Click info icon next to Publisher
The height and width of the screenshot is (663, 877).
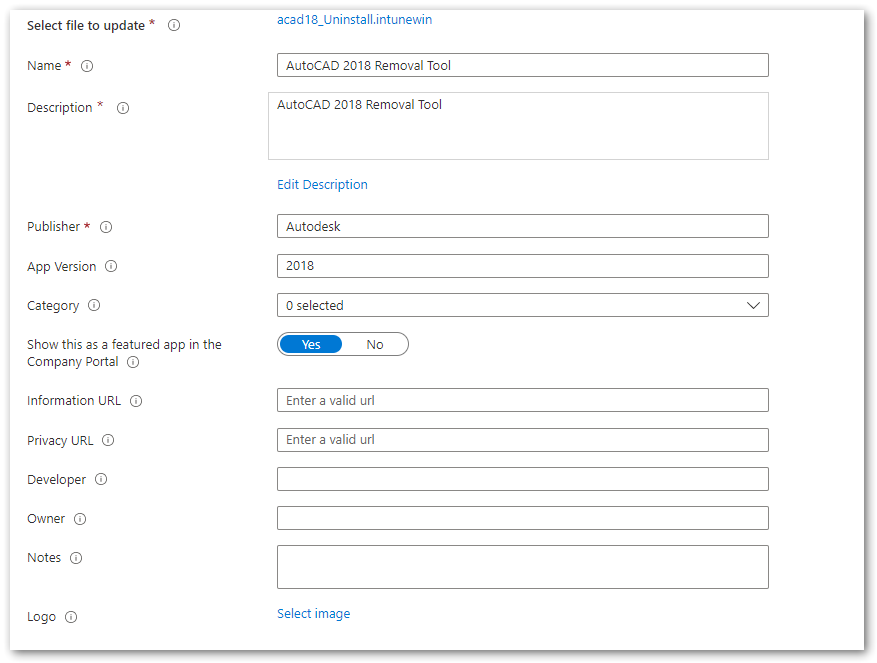[106, 227]
